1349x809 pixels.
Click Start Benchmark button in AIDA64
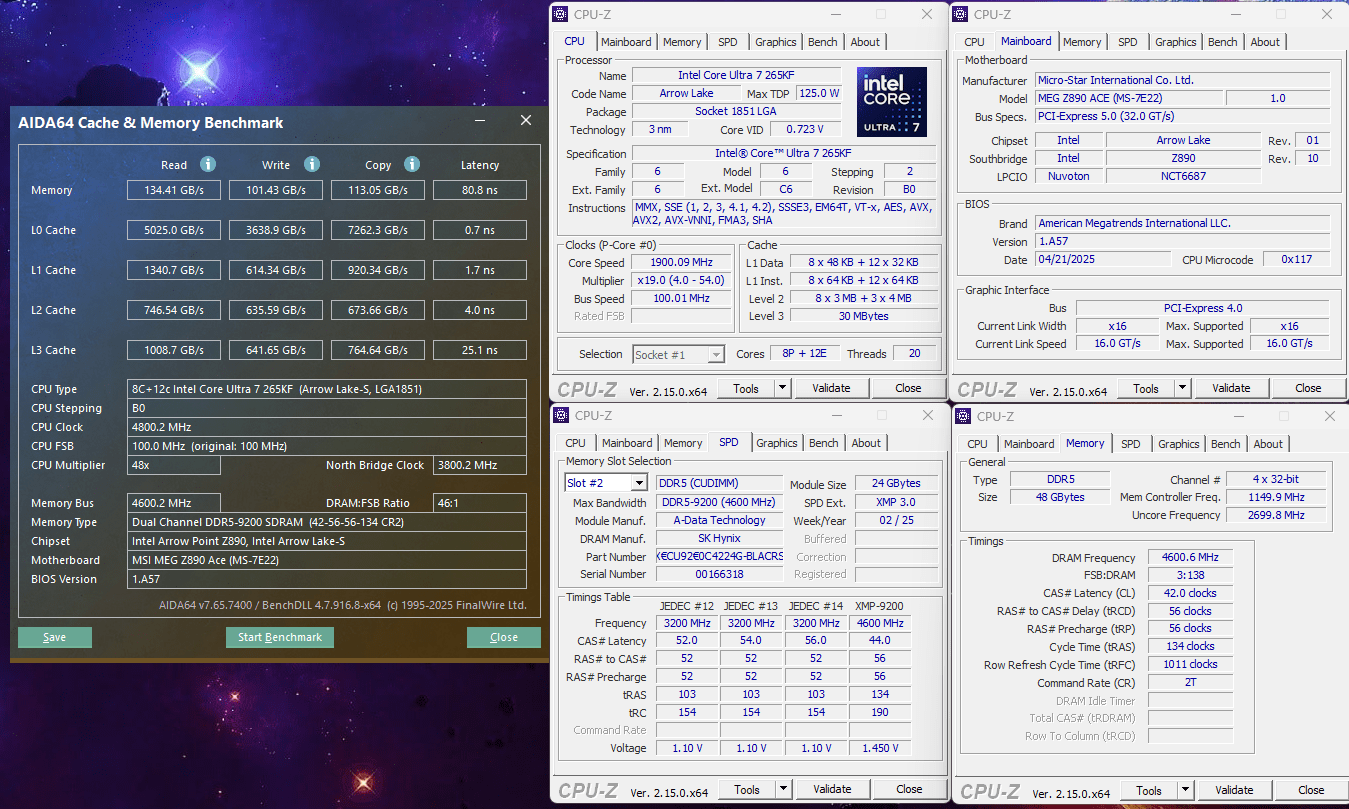(x=280, y=637)
